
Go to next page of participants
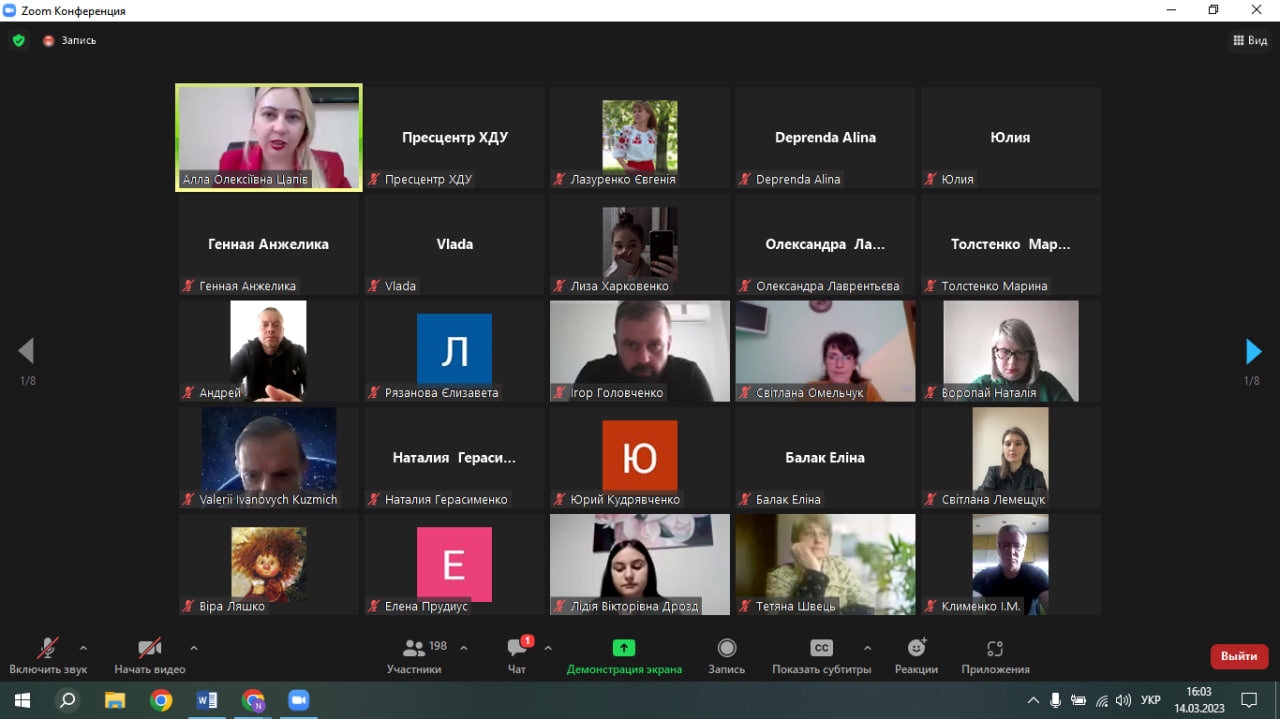click(x=1253, y=351)
